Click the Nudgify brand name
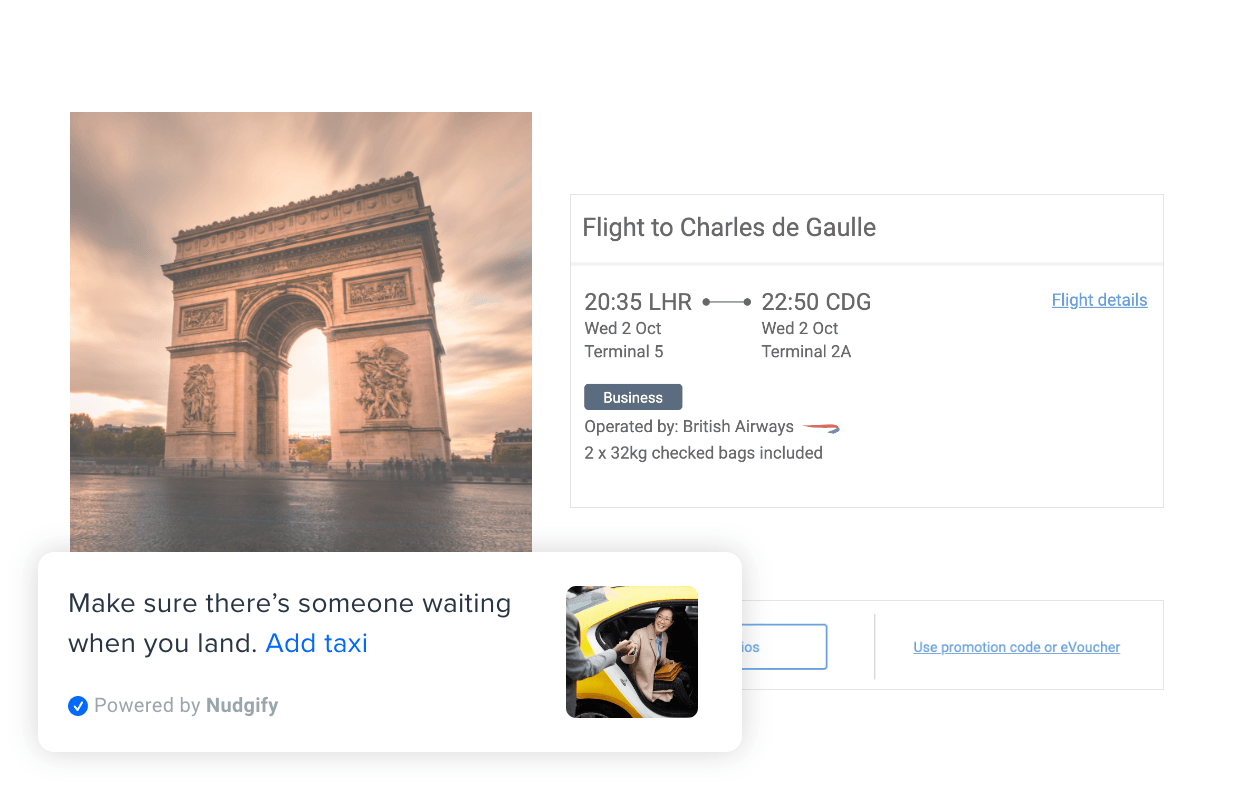Viewport: 1234px width, 792px height. pyautogui.click(x=242, y=706)
